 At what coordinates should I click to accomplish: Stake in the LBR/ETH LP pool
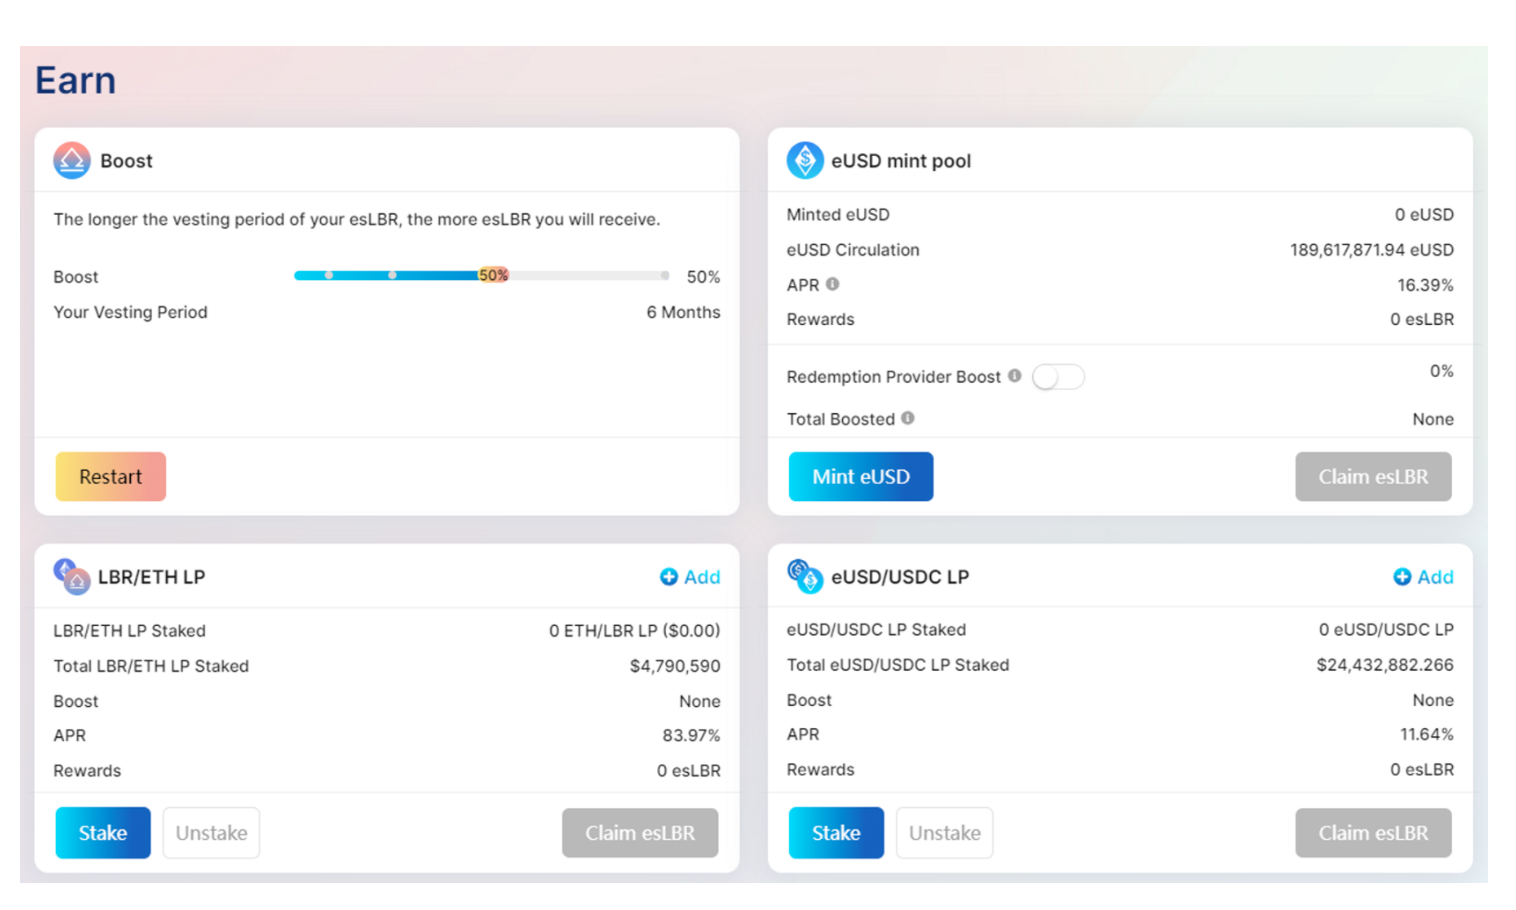(x=103, y=833)
